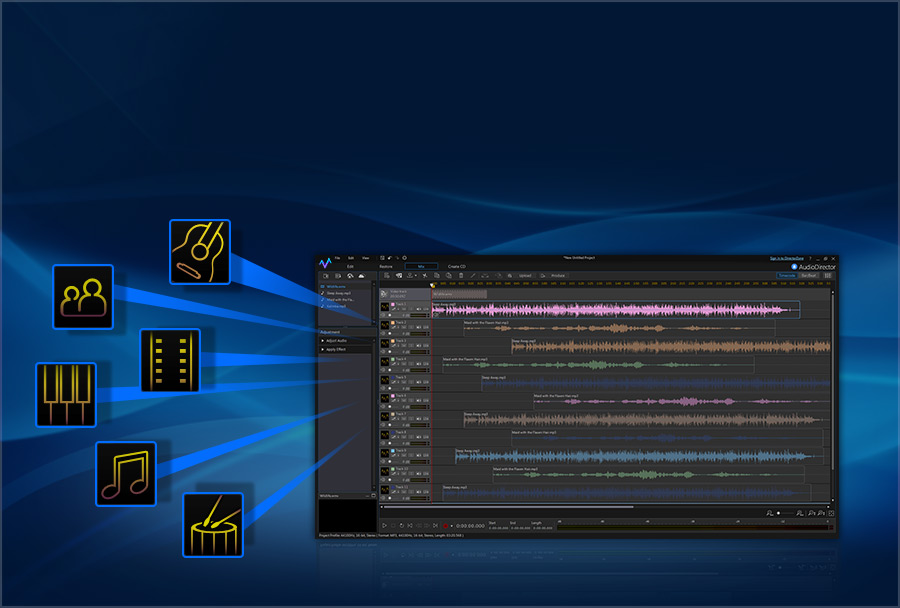Click the music notes icon
The image size is (900, 608).
coord(126,474)
